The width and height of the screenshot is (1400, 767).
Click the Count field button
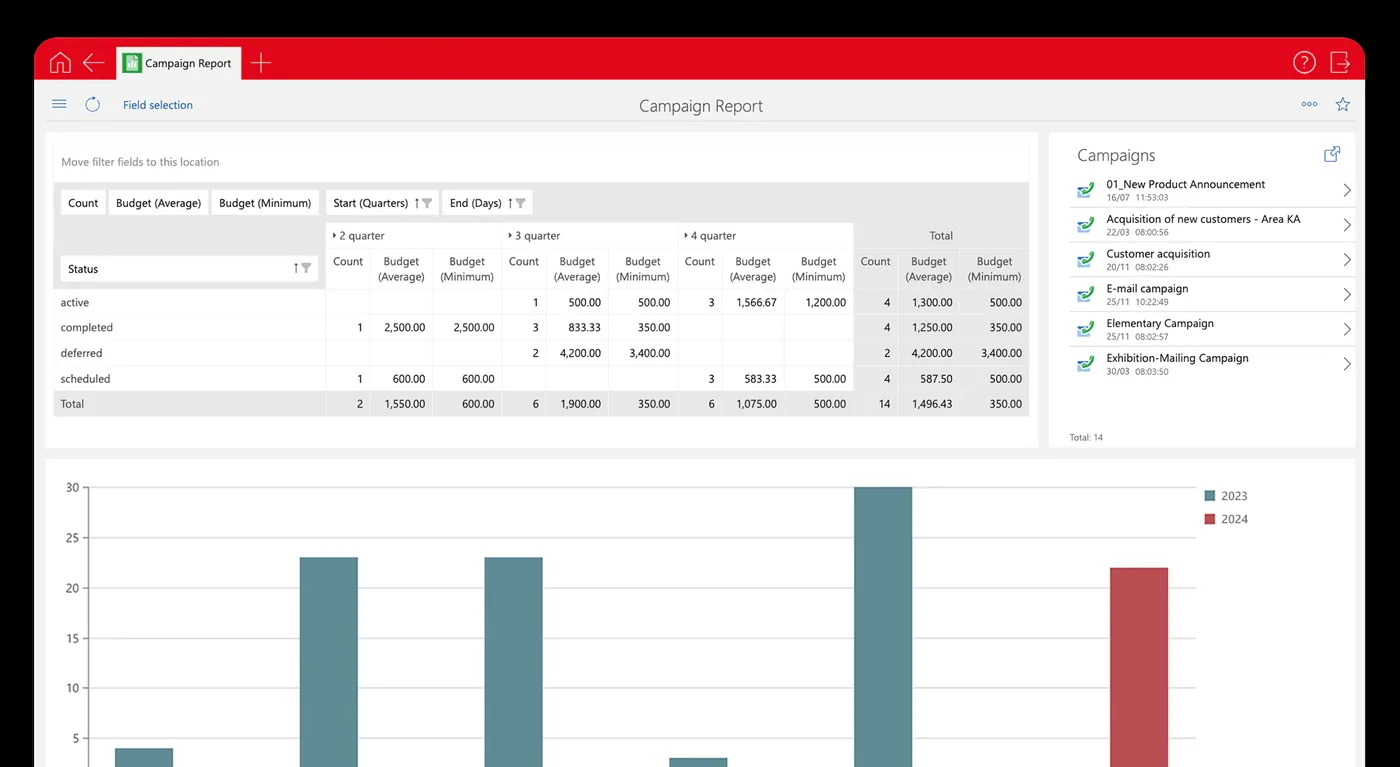point(83,203)
